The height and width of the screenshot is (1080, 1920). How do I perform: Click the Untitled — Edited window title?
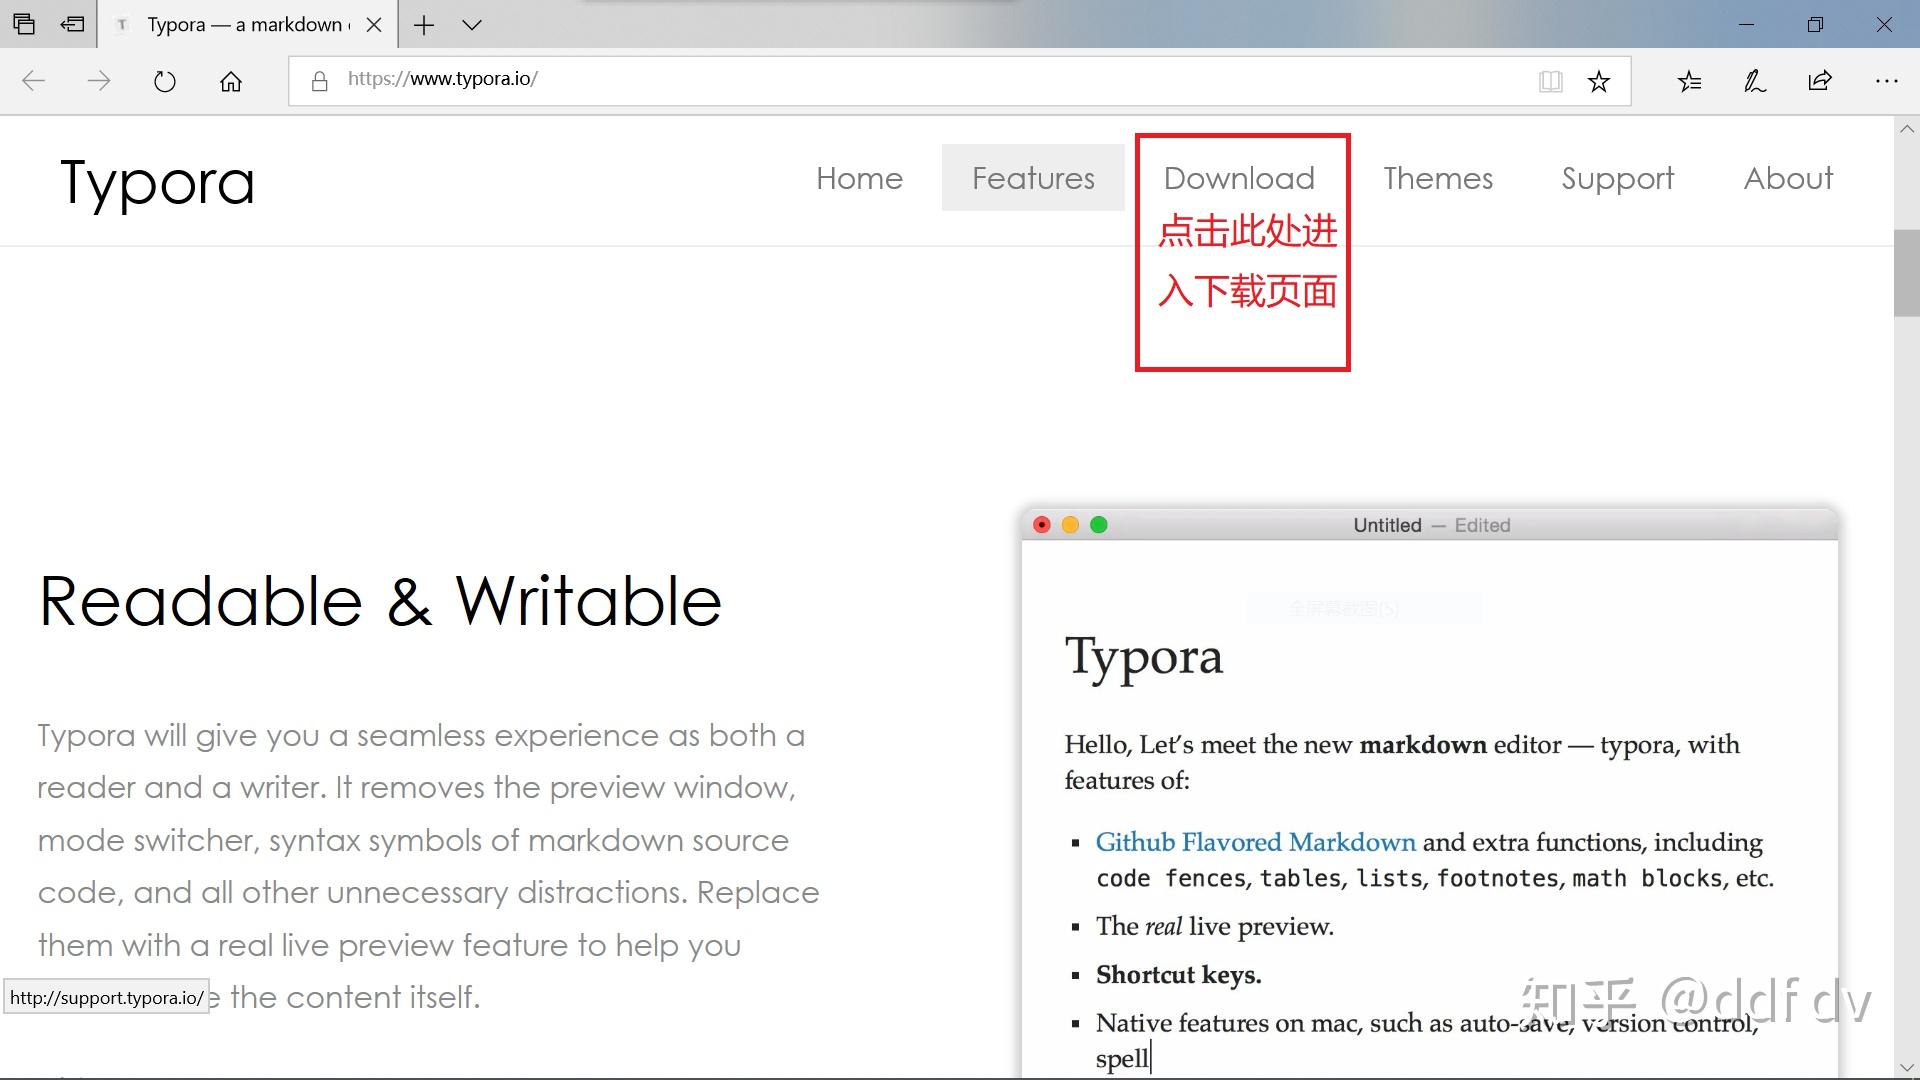(1431, 525)
